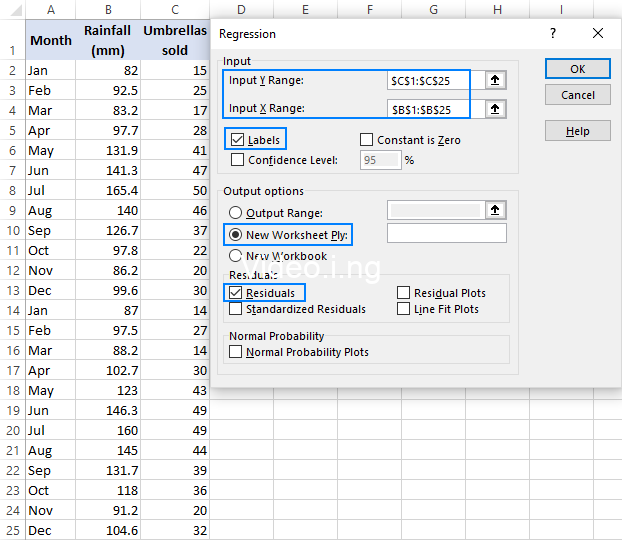
Task: Click the umbrellas cell 36
Action: coord(175,490)
